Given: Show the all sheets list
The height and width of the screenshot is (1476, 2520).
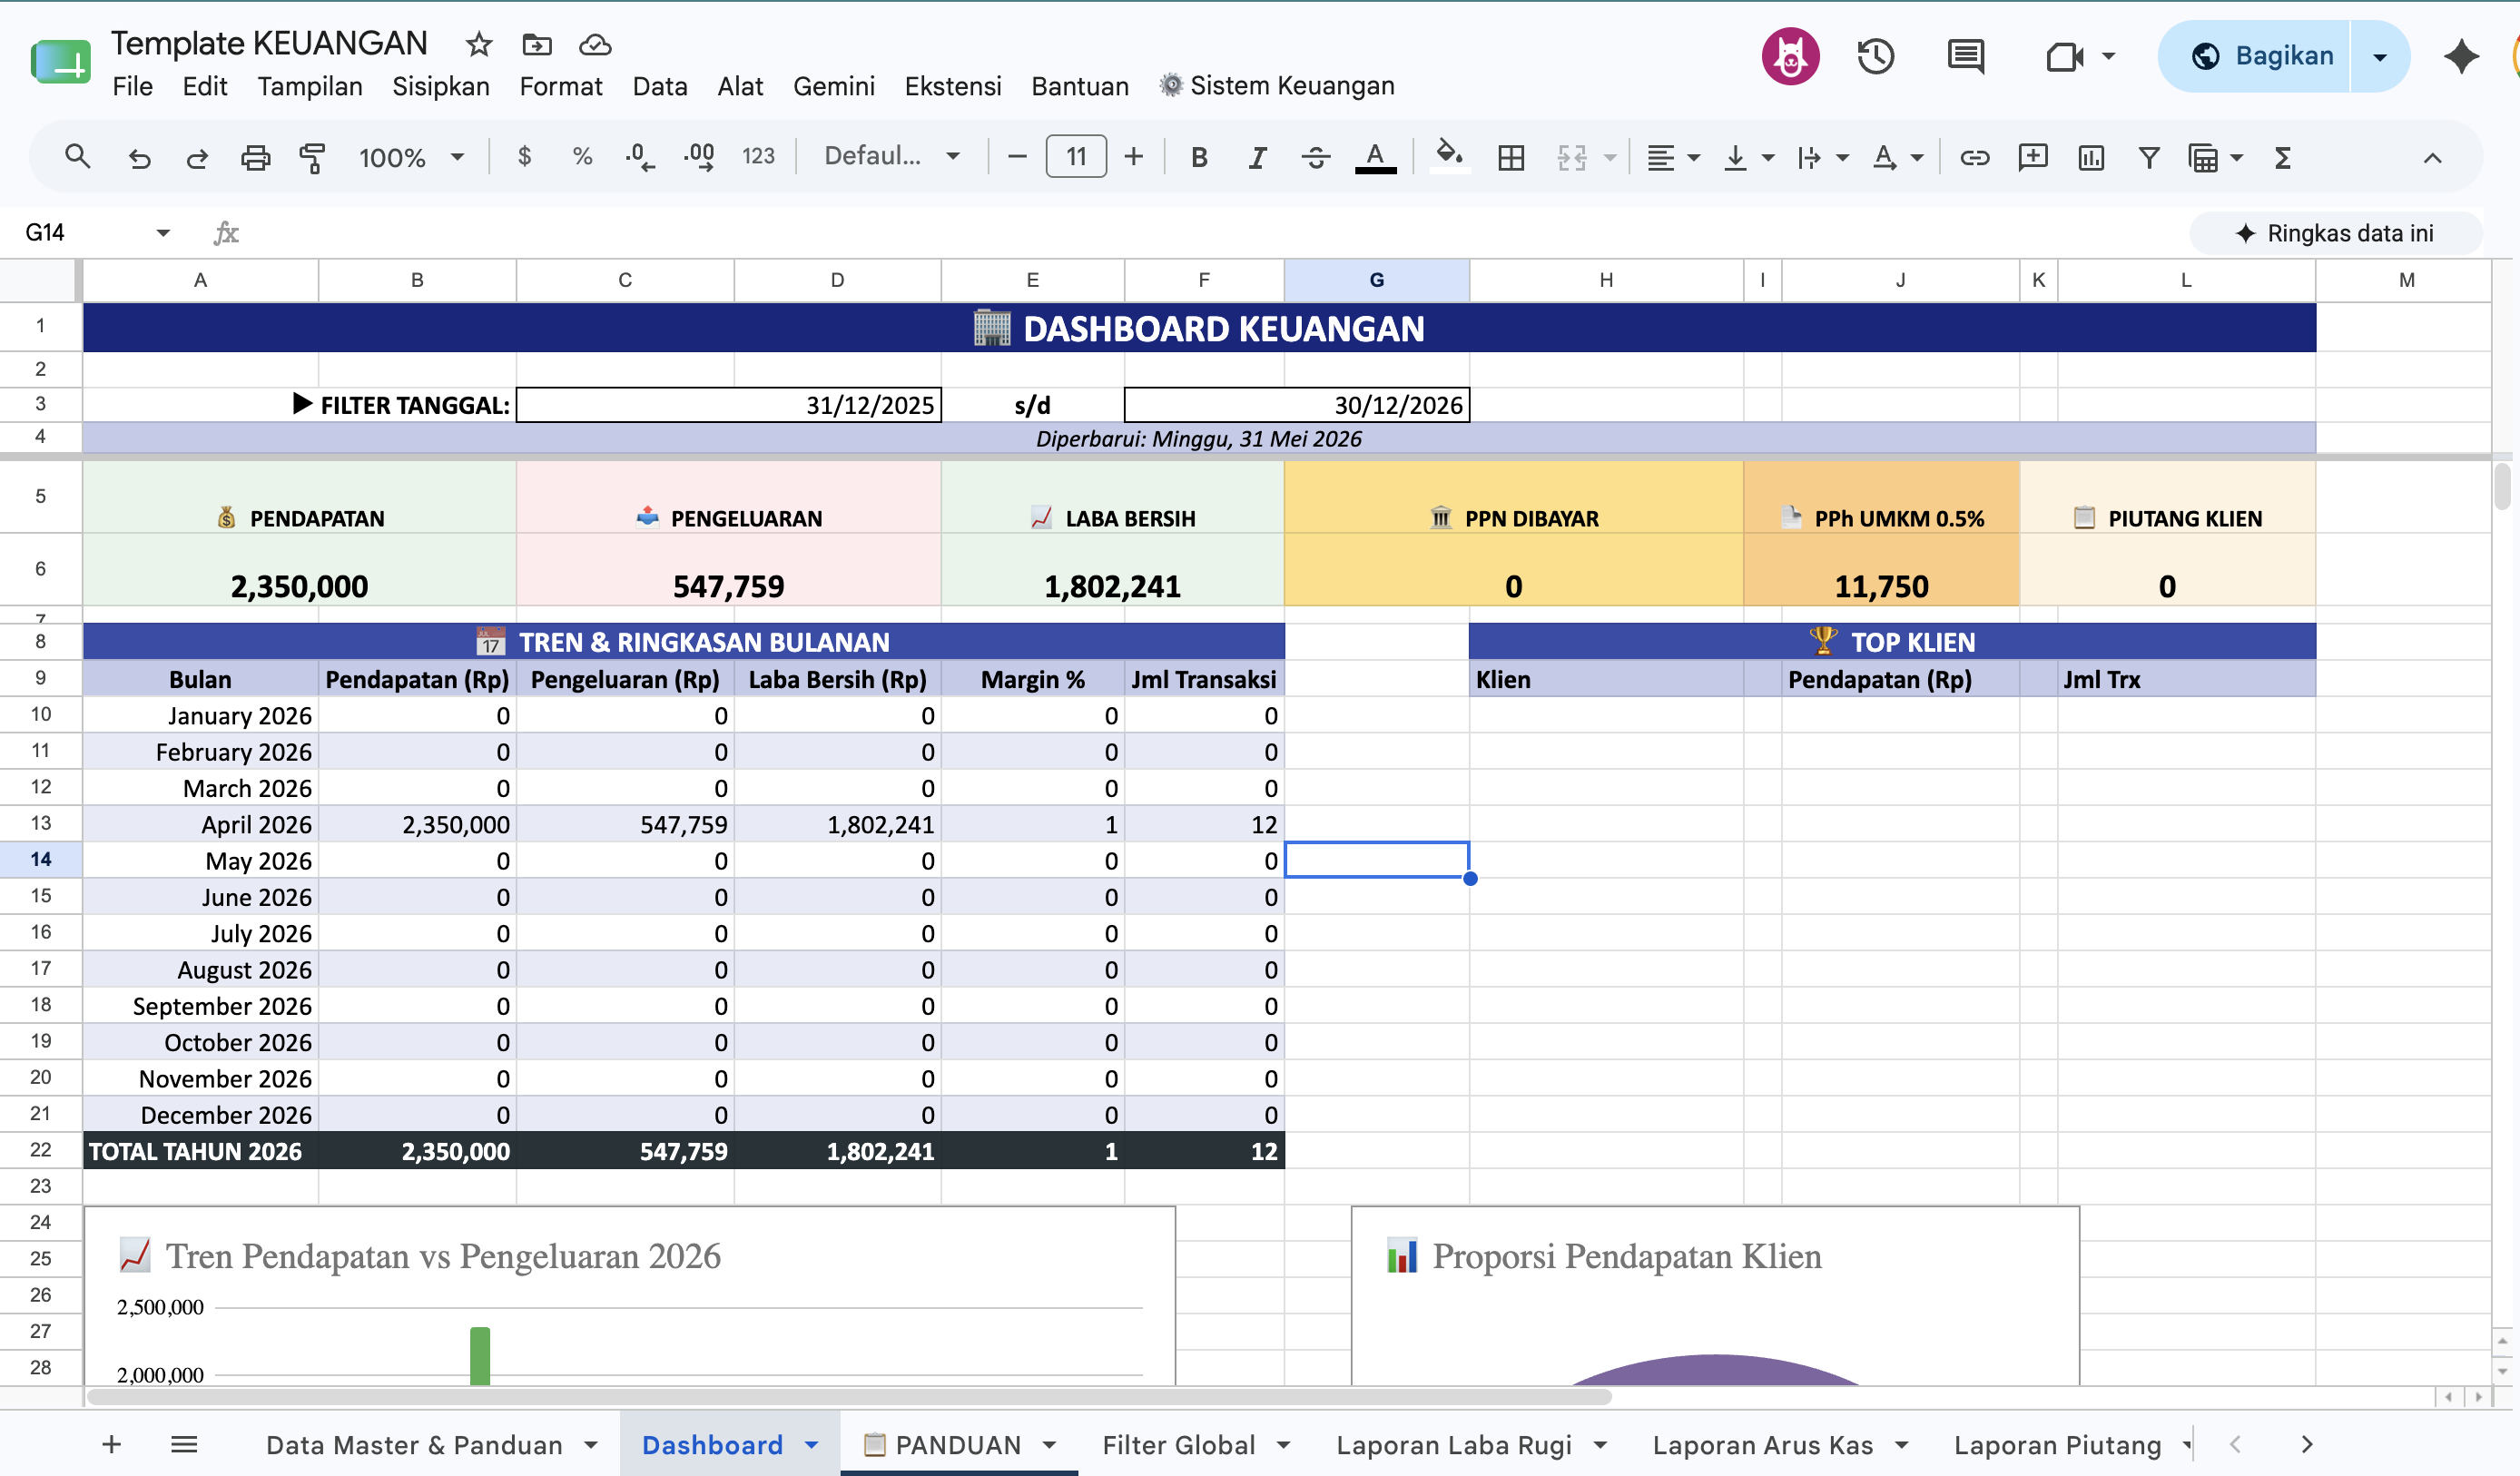Looking at the screenshot, I should click(x=184, y=1445).
